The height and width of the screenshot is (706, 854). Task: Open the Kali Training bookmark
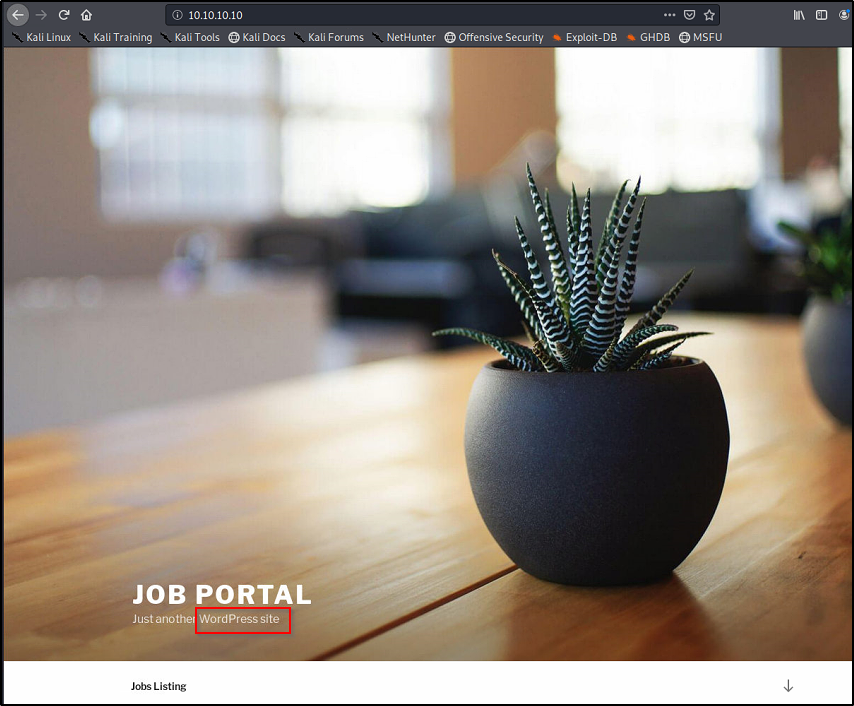pos(115,37)
